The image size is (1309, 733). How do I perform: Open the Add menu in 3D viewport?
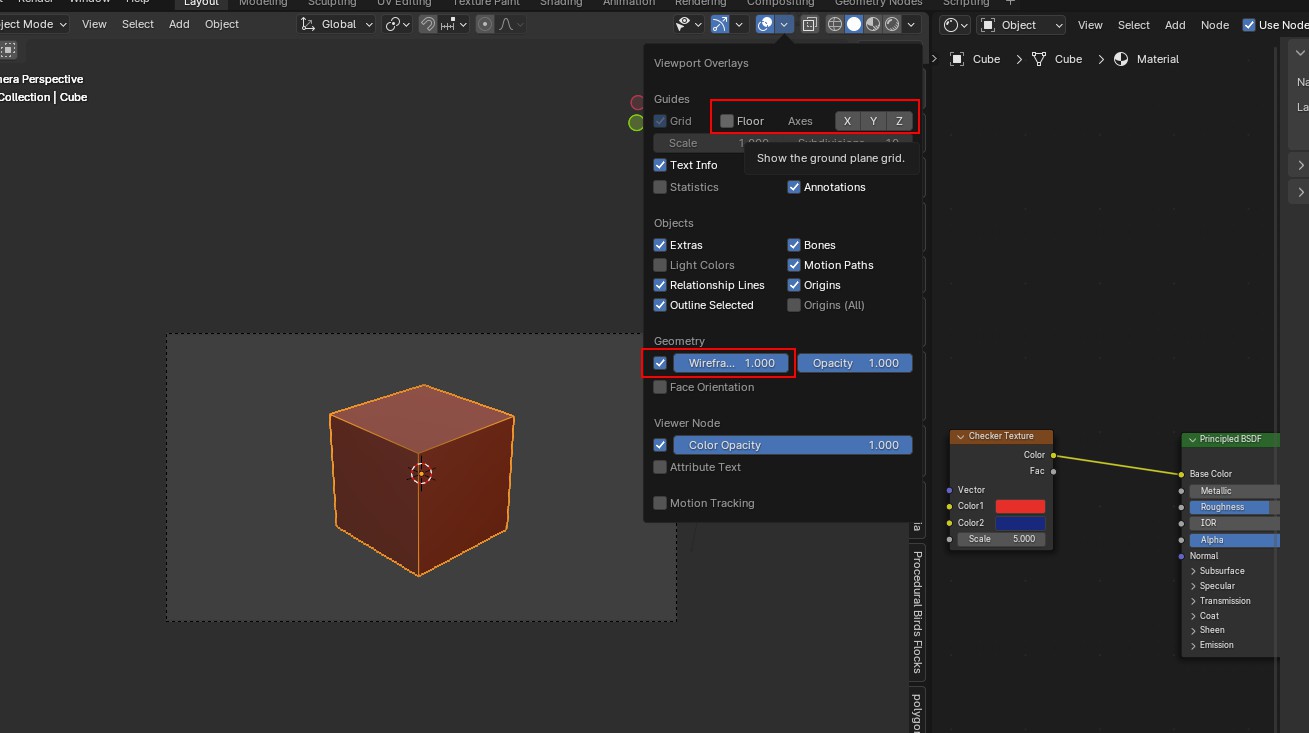click(179, 24)
